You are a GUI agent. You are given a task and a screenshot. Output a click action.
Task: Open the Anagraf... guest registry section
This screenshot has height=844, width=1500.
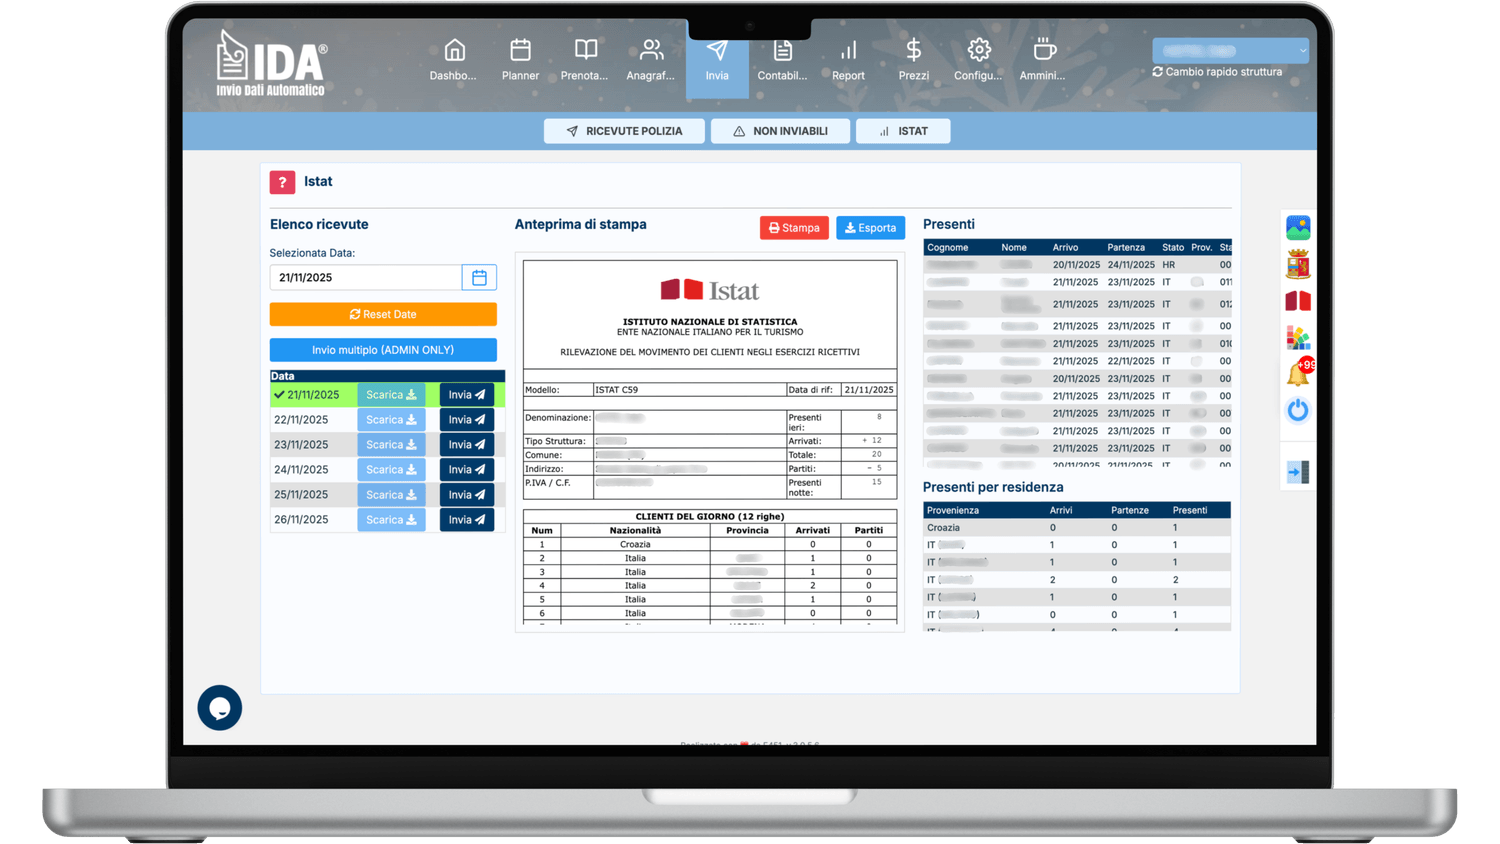(651, 60)
